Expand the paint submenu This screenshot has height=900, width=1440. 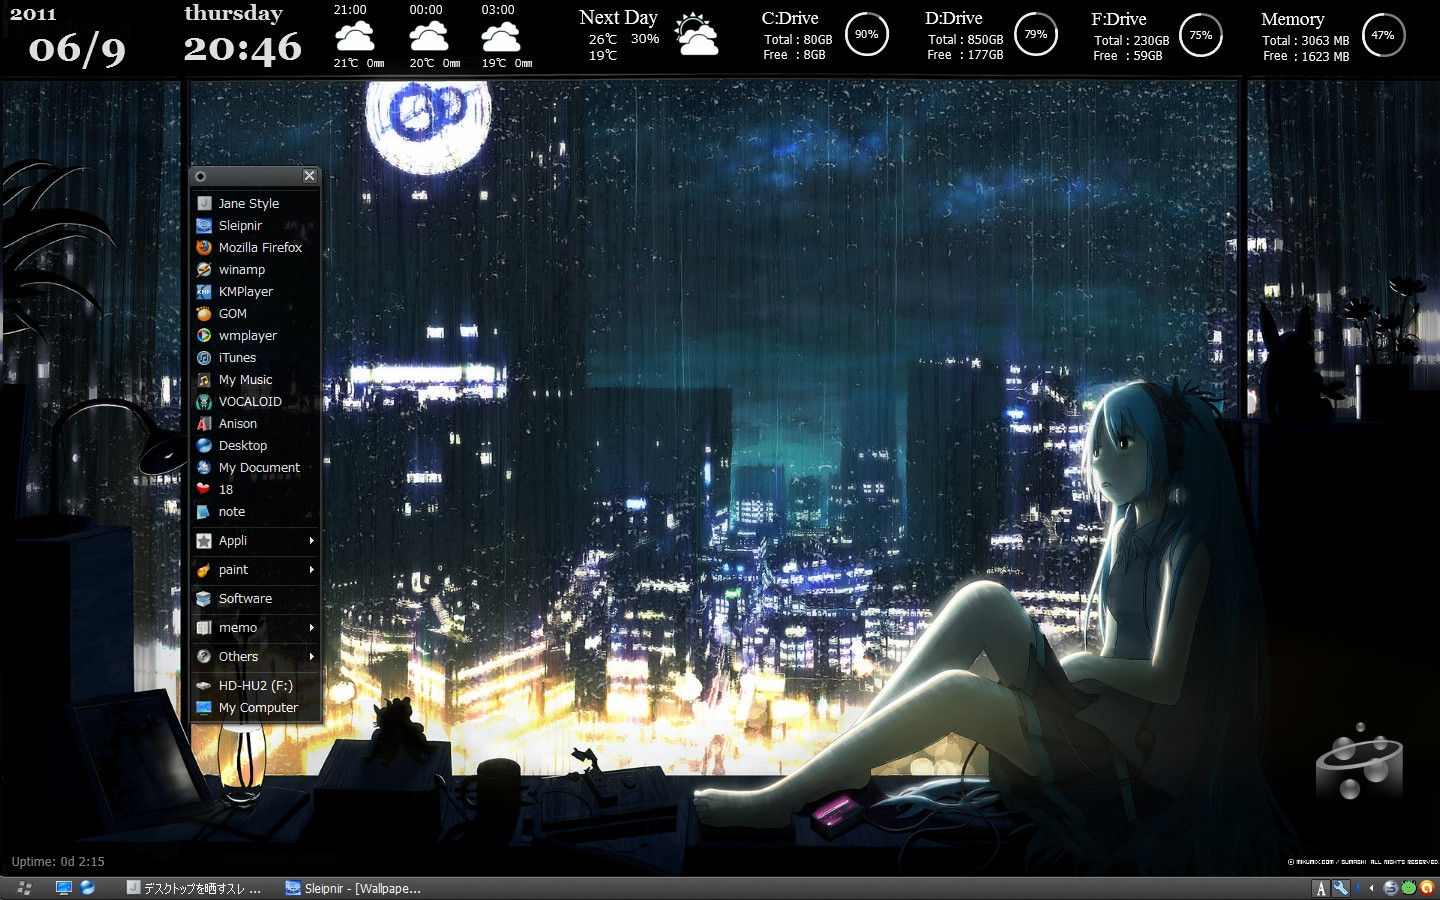click(255, 569)
